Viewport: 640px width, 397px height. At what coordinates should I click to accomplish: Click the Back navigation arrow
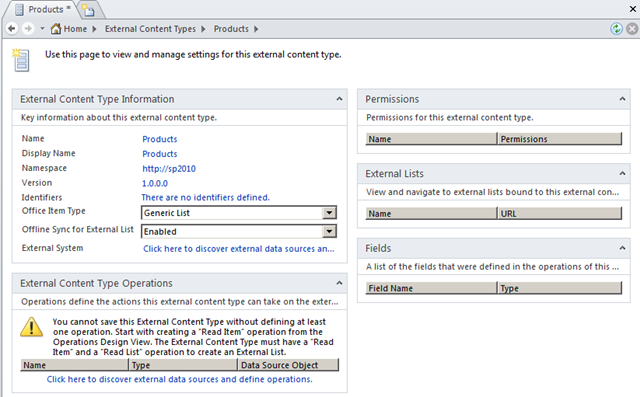12,29
